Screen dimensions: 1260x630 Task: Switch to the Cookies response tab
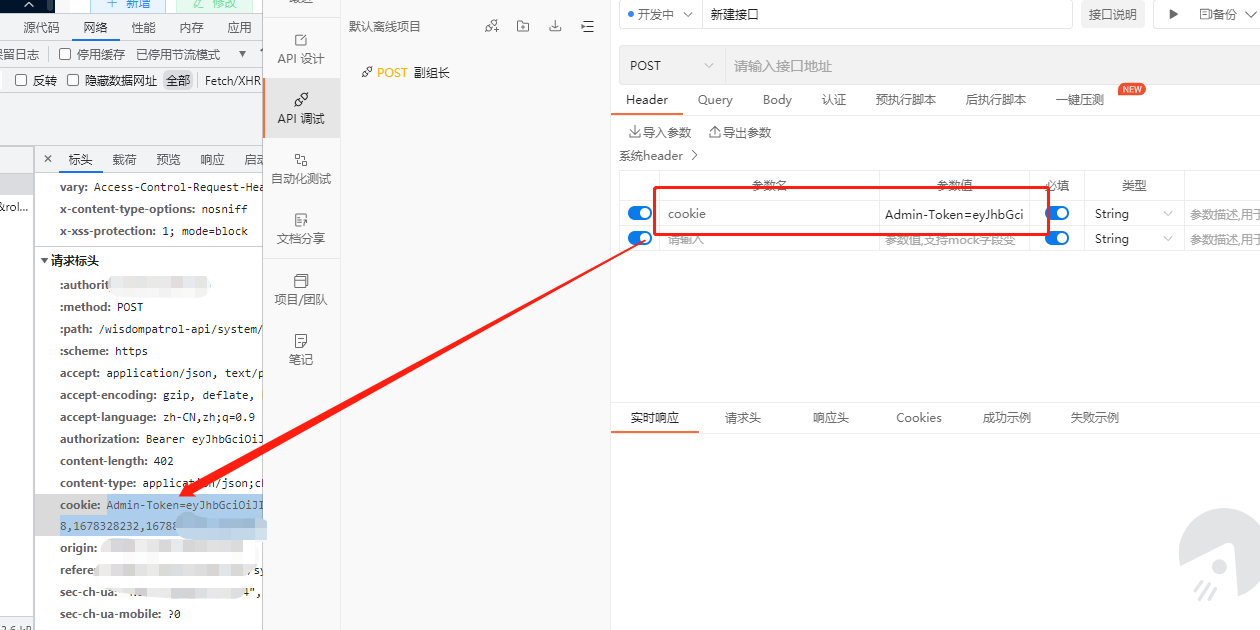tap(919, 418)
